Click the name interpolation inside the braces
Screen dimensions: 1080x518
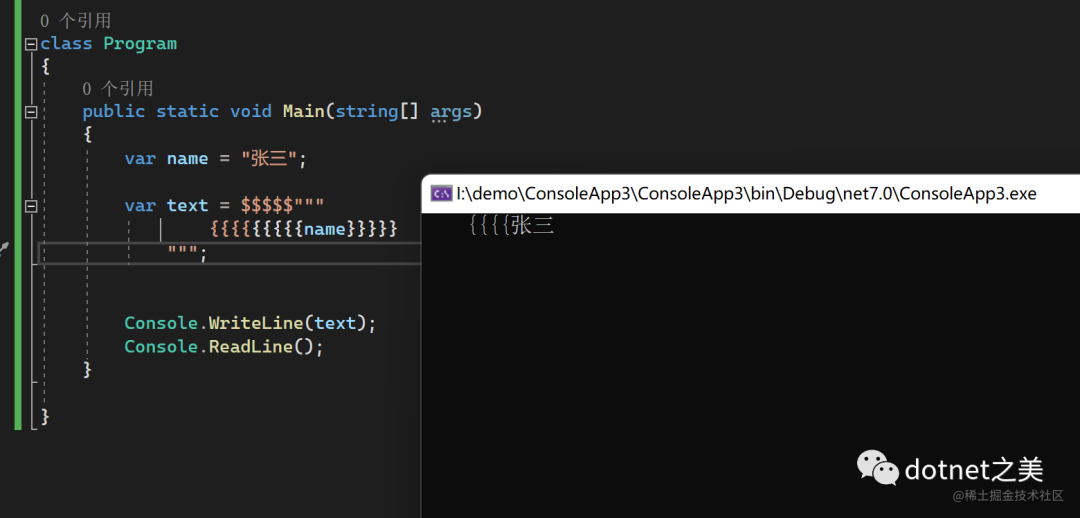[325, 229]
